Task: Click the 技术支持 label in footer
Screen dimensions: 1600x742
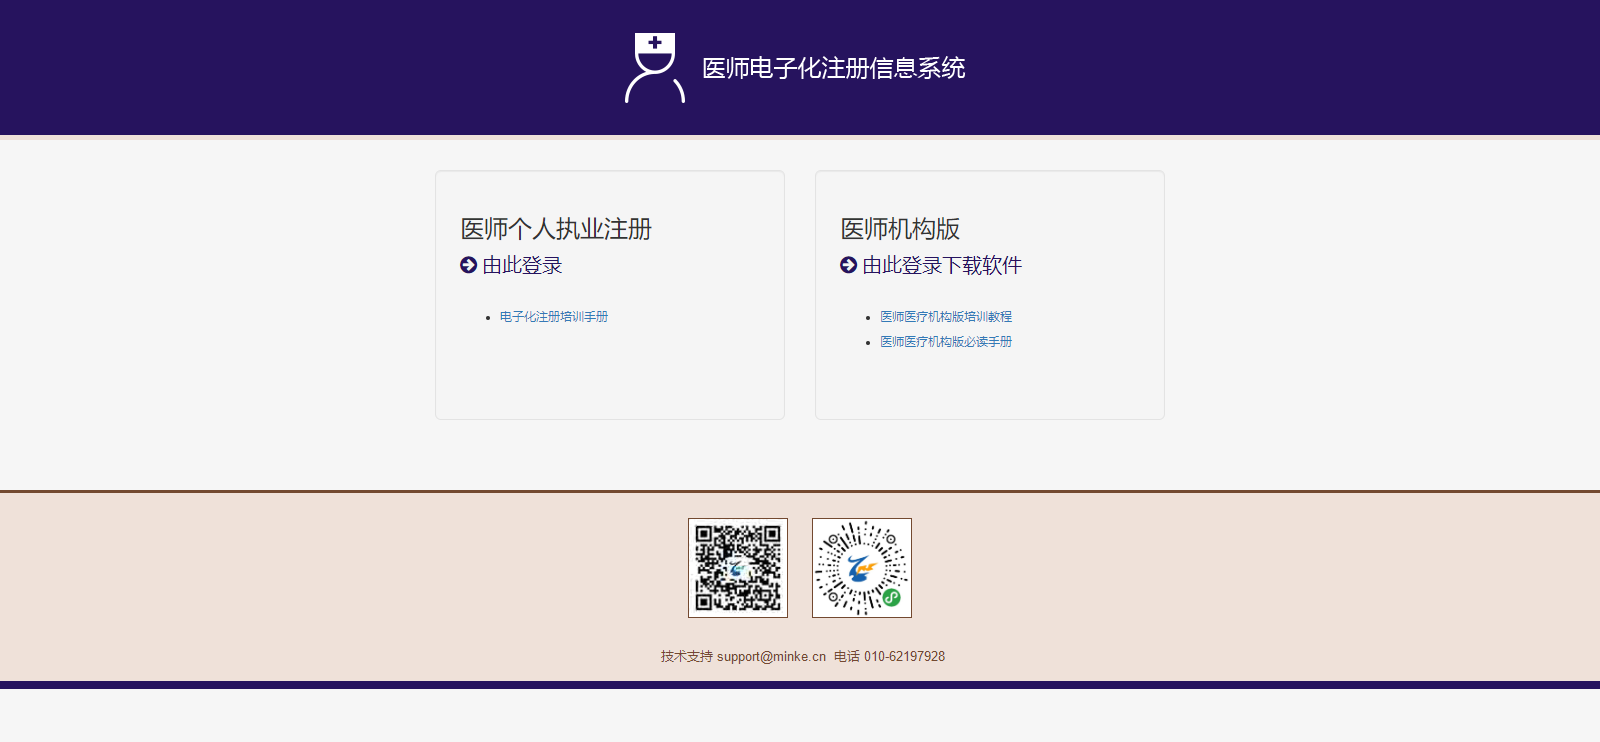Action: click(686, 657)
